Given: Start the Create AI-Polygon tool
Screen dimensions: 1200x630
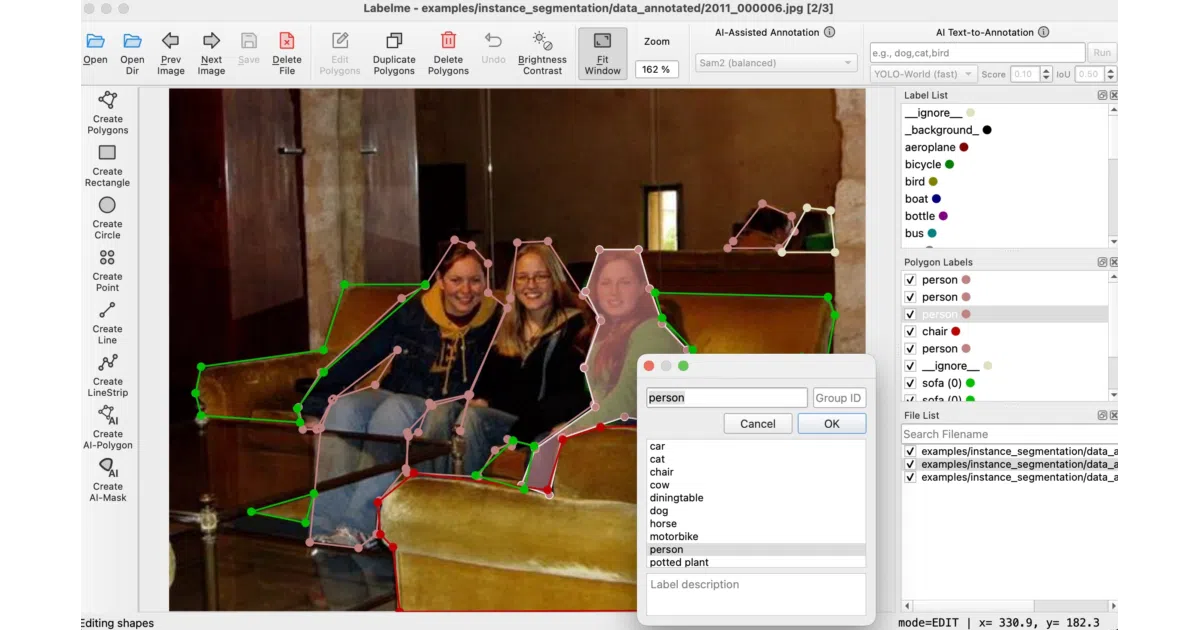Looking at the screenshot, I should (x=107, y=427).
